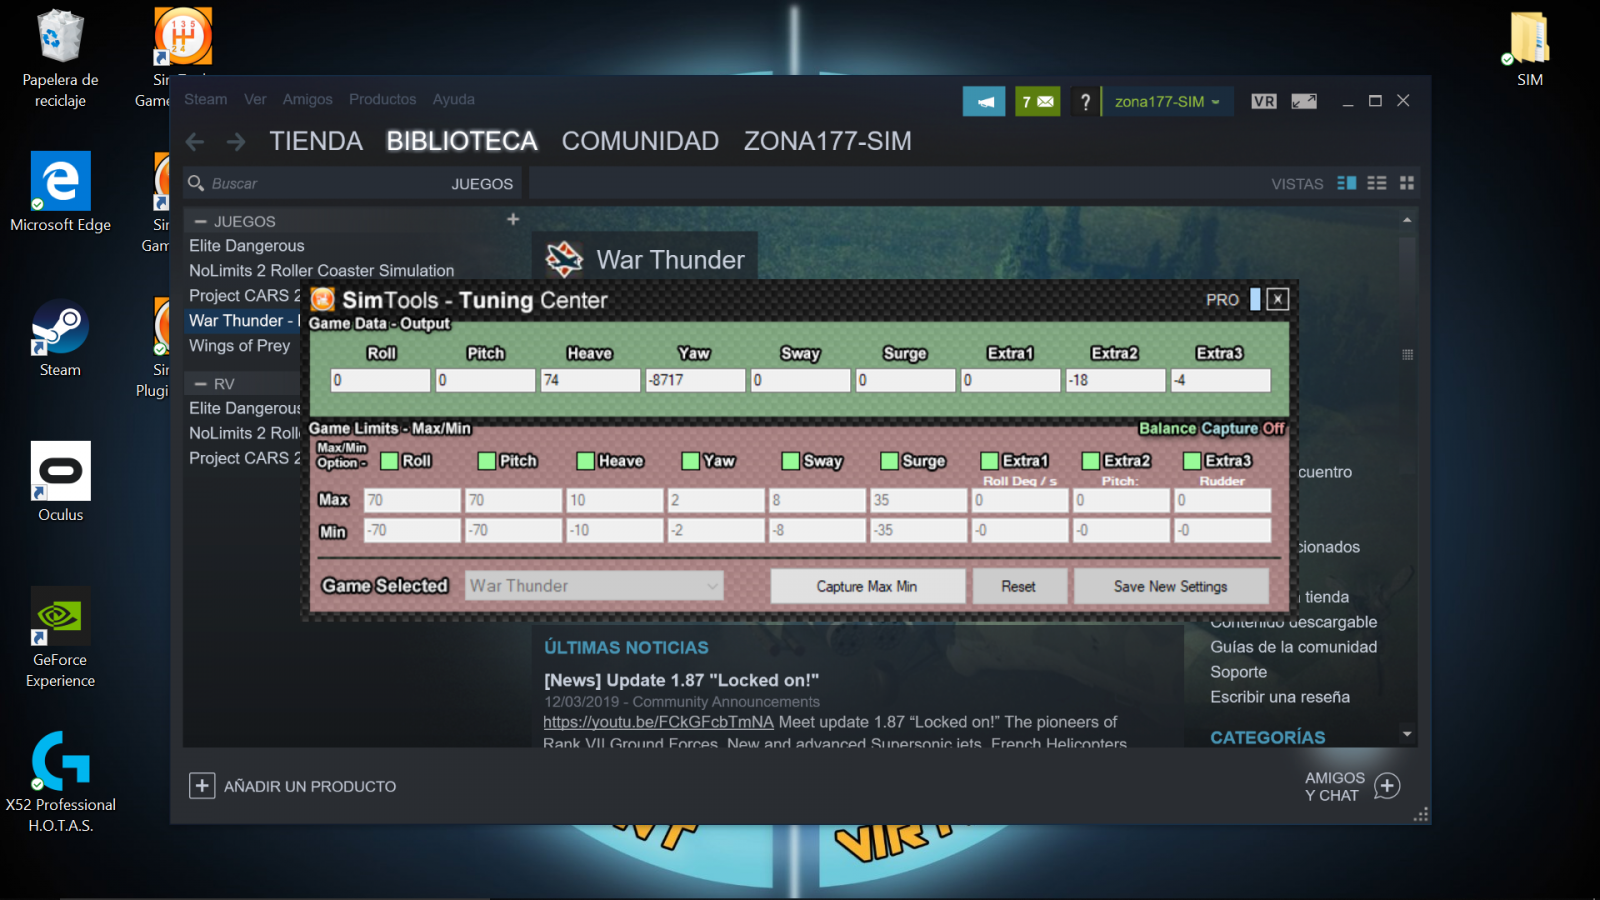This screenshot has height=900, width=1600.
Task: Go back with Steam's back arrow
Action: 195,142
